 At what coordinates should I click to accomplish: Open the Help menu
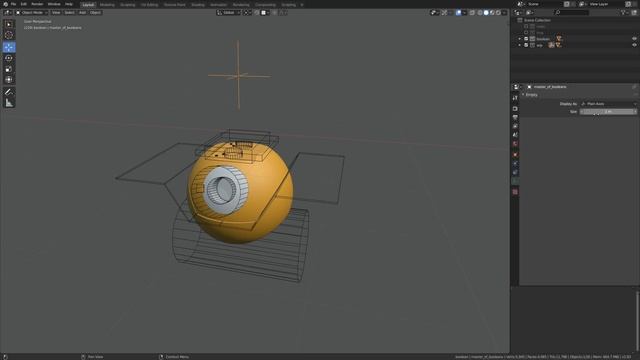click(69, 4)
